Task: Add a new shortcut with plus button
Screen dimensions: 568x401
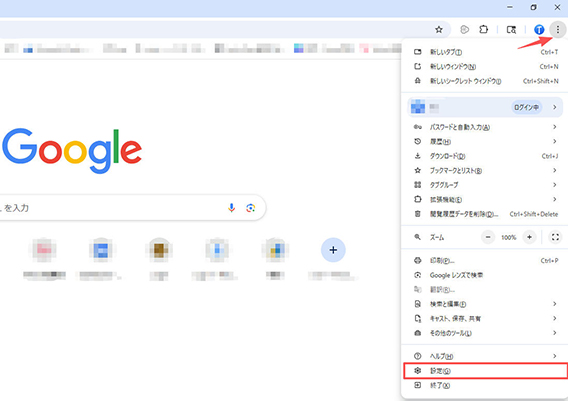Action: 333,250
